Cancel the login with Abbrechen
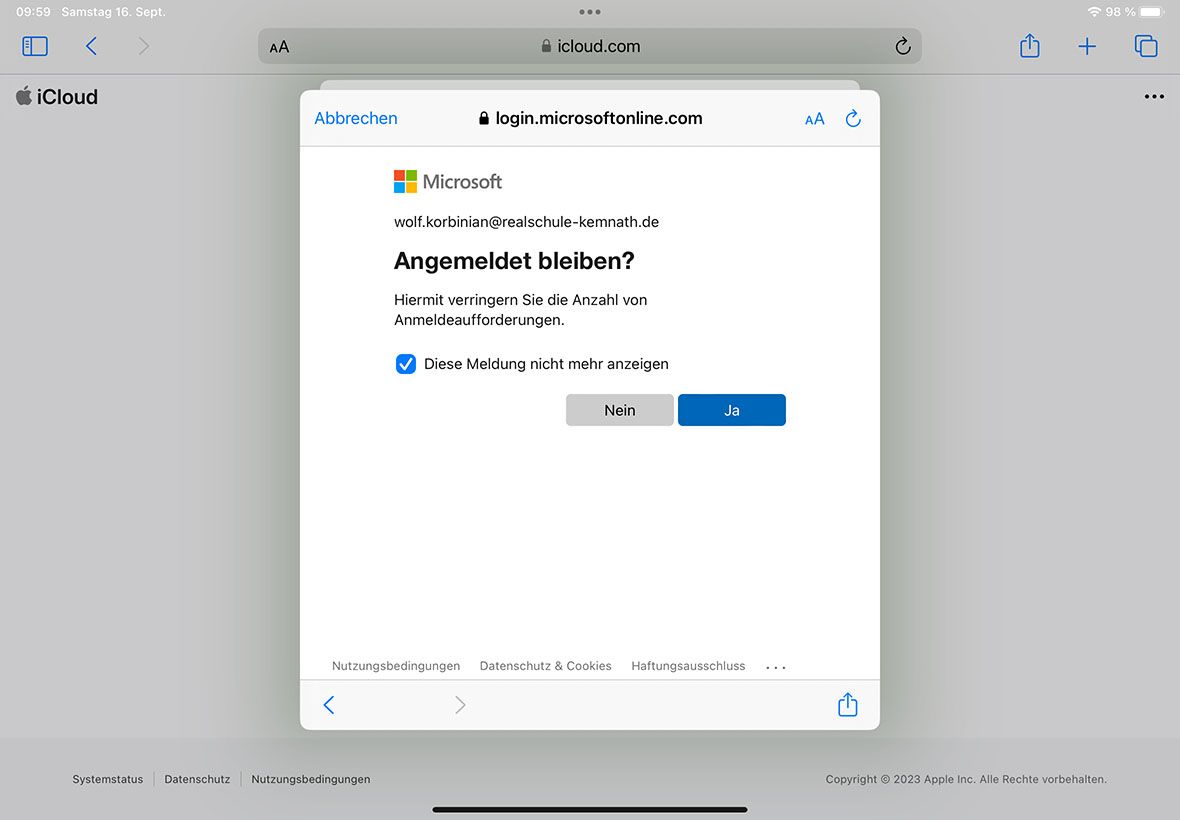The width and height of the screenshot is (1180, 820). point(356,118)
